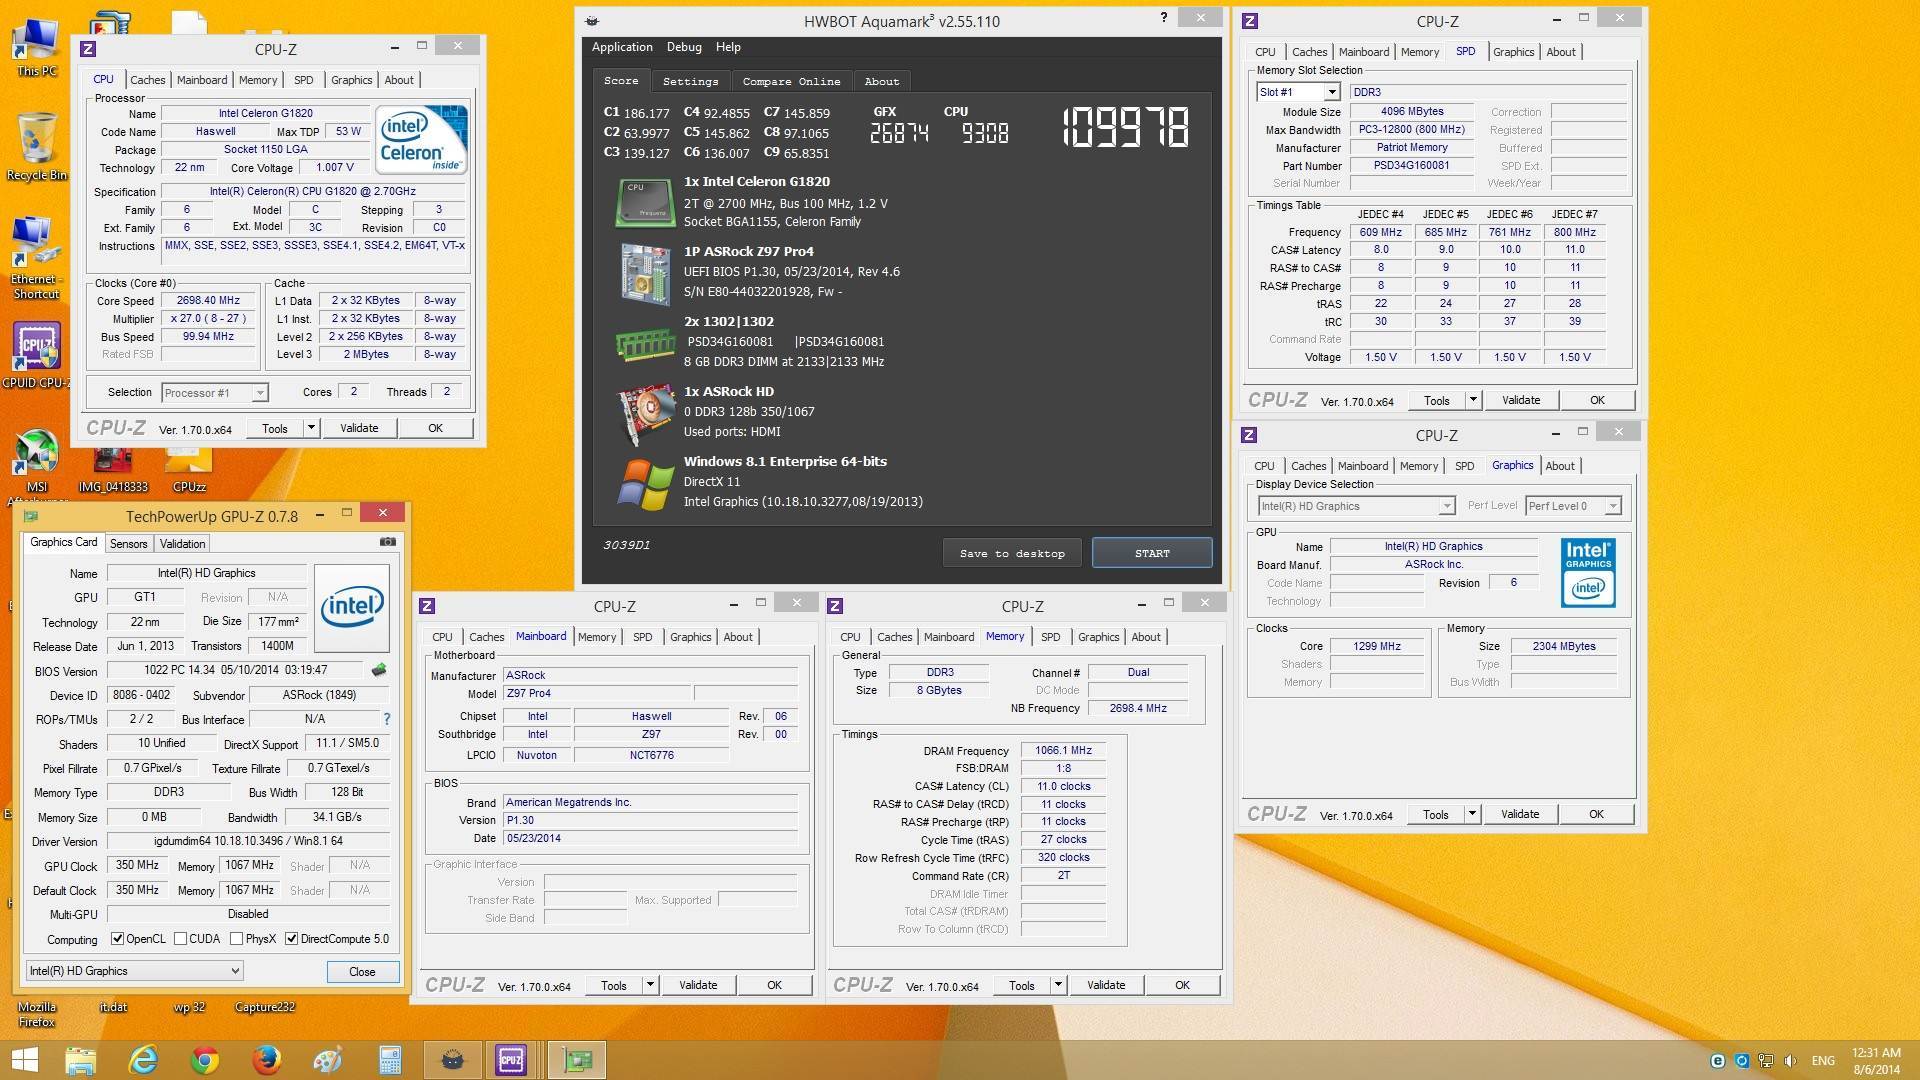Click Windows logo icon in Aquamark
The width and height of the screenshot is (1920, 1080).
tap(646, 485)
